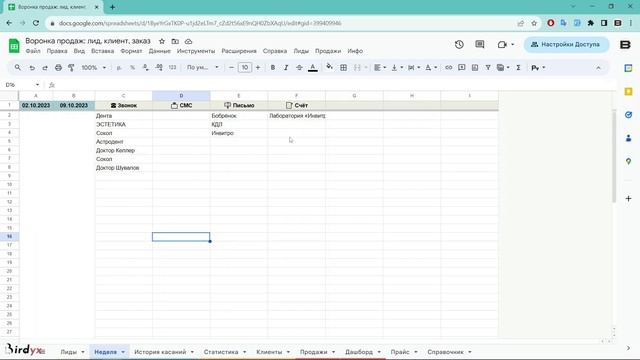Open the Формат menu
Viewport: 640px width, 360px height.
point(131,51)
